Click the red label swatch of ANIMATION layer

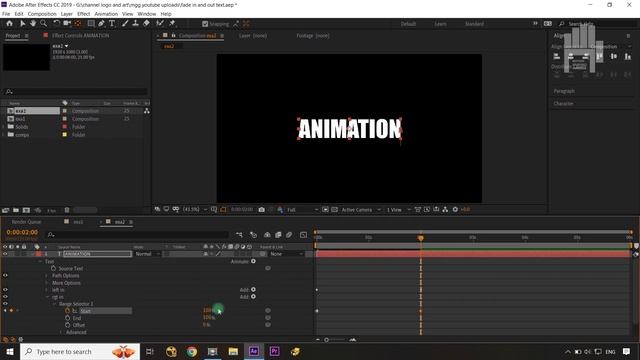[38, 254]
